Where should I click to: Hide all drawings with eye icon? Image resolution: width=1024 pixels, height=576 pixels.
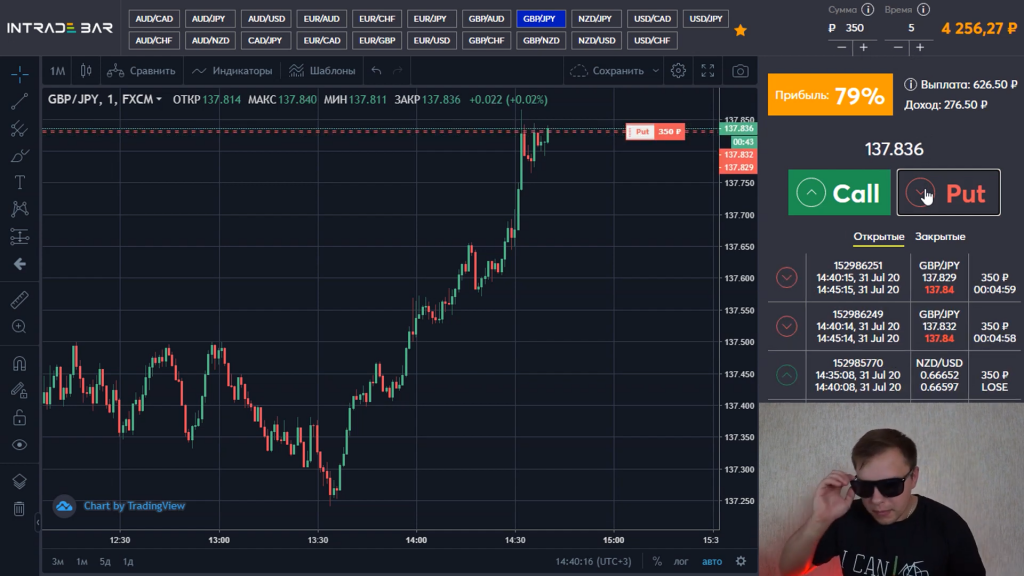[x=19, y=445]
